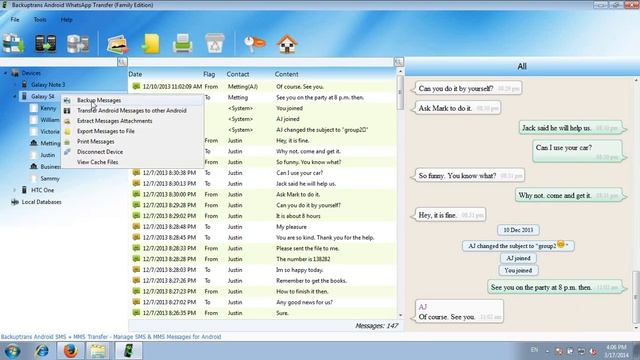Screen dimensions: 640x360
Task: Open the Windows Start menu
Action: coord(13,351)
